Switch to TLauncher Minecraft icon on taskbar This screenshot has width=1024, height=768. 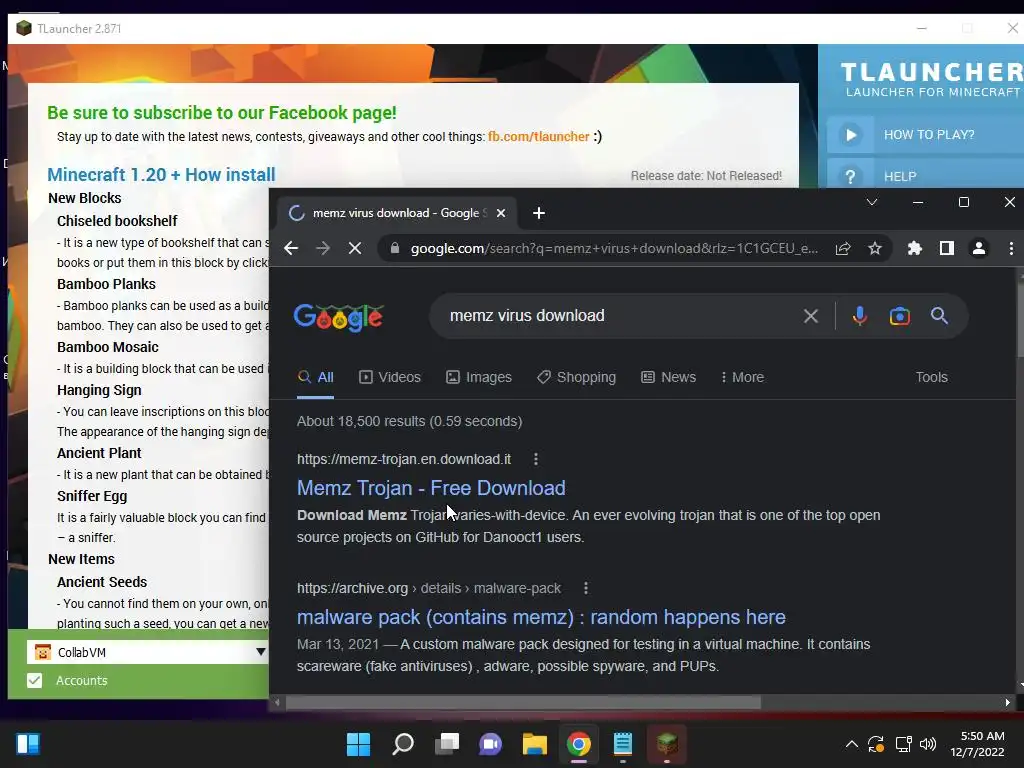667,744
